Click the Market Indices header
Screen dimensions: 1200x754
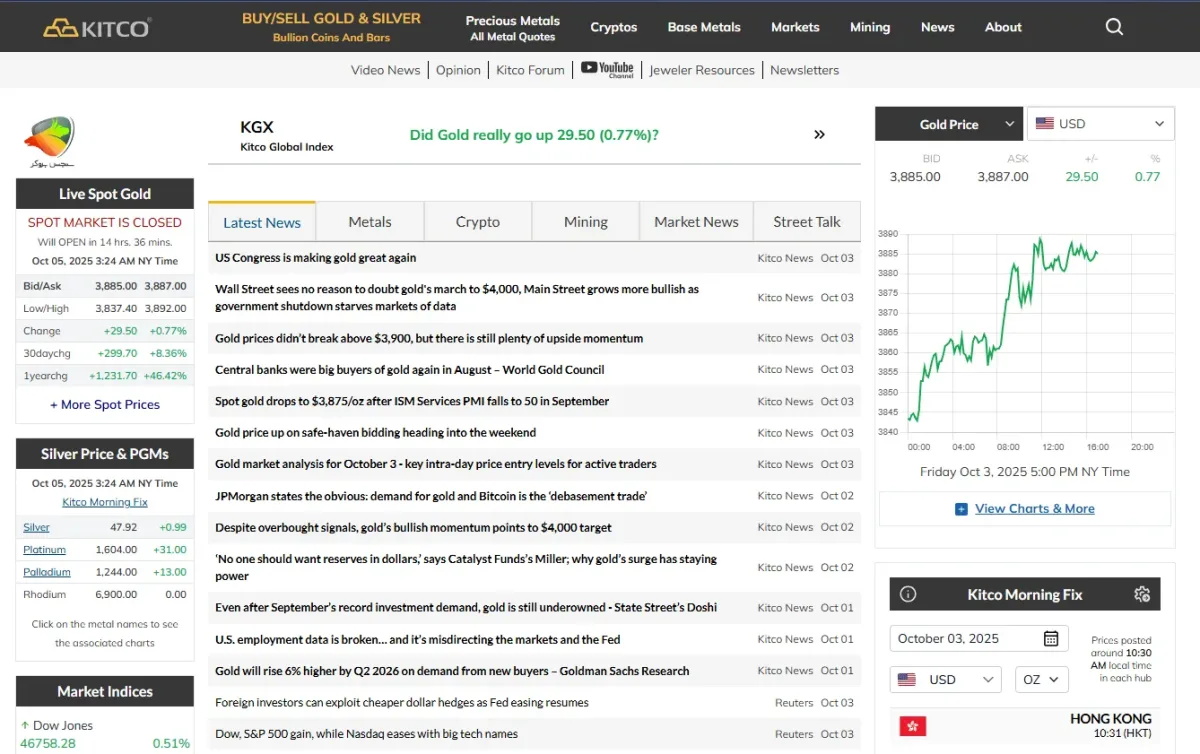tap(105, 691)
